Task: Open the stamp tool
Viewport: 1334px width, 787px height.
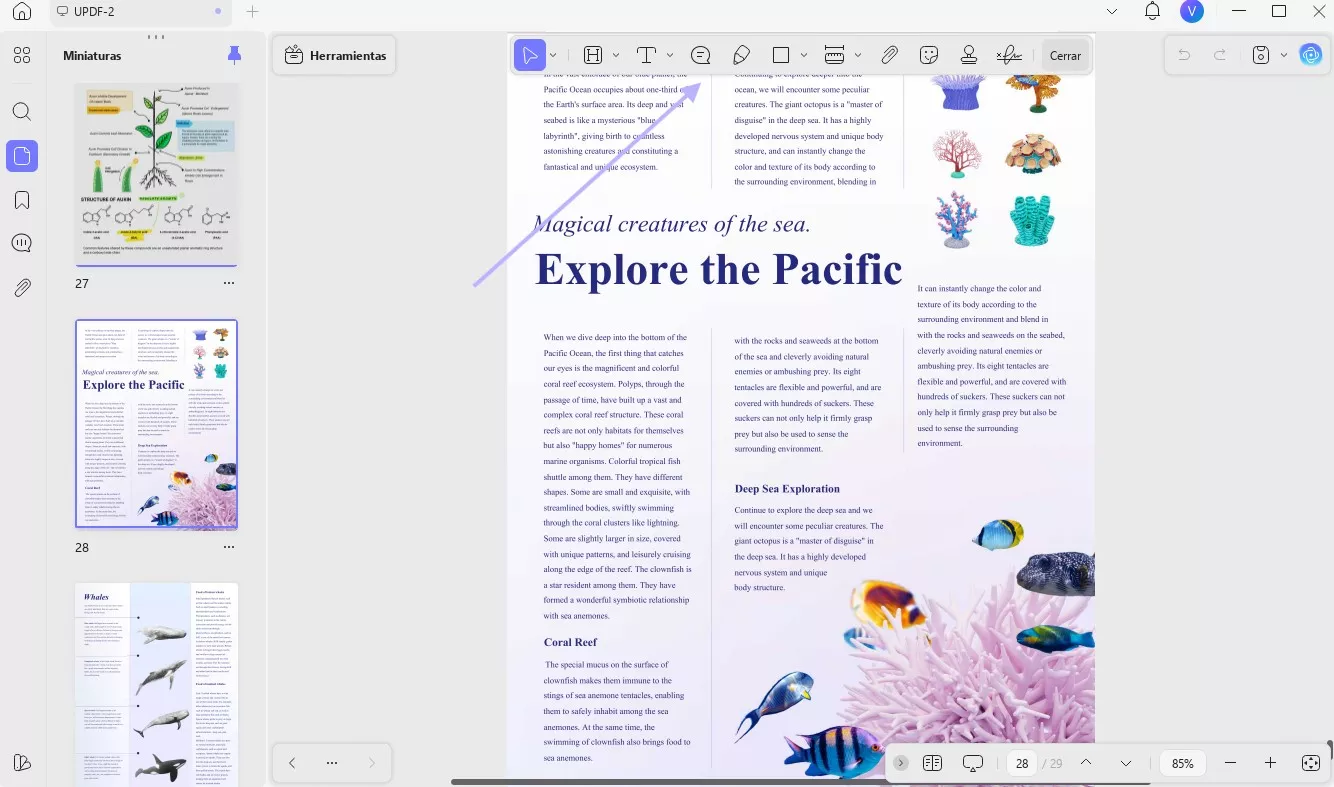Action: coord(969,55)
